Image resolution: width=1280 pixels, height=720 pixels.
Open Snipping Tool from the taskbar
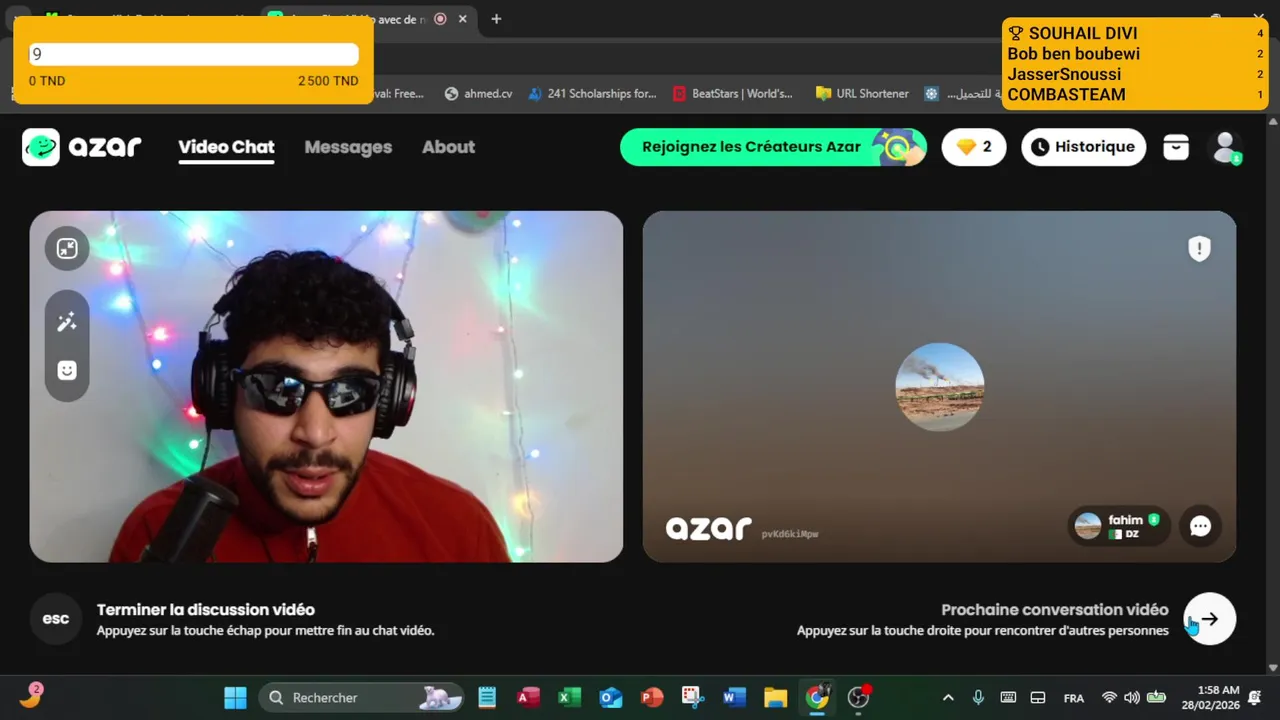click(693, 697)
